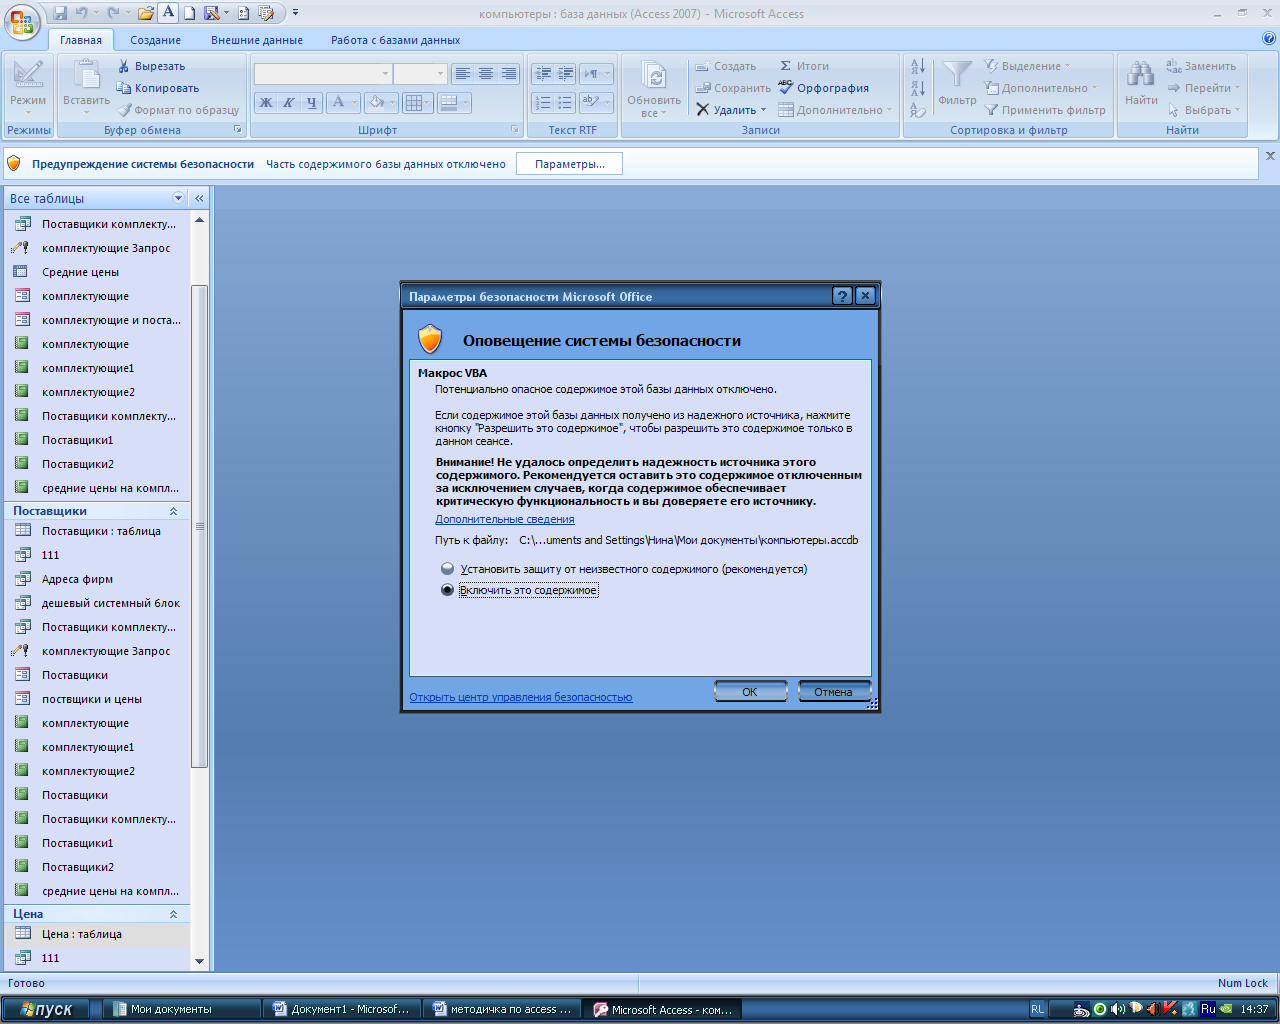Open 'Дополнительные сведения' link
Screen dimensions: 1280x1024
[505, 519]
